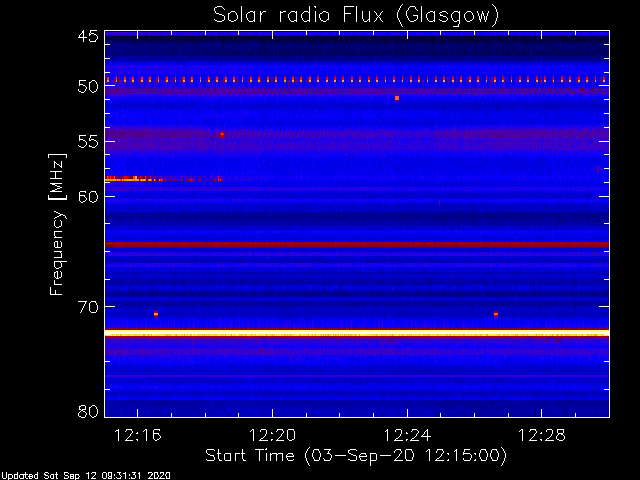Screen dimensions: 640x480
Task: Click the 12:20 time tick label
Action: click(272, 435)
